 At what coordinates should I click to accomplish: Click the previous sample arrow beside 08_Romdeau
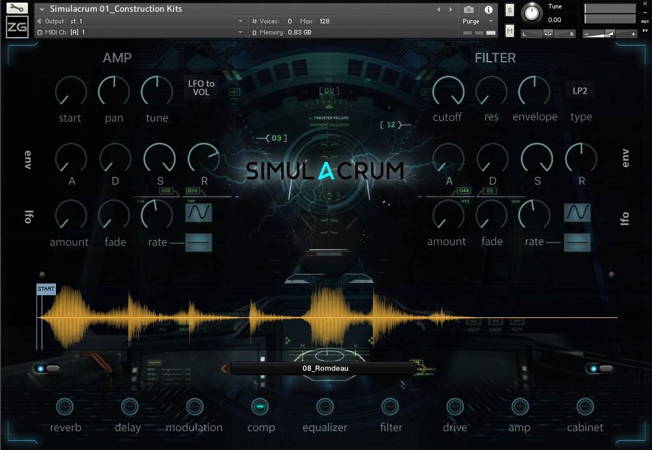(224, 368)
